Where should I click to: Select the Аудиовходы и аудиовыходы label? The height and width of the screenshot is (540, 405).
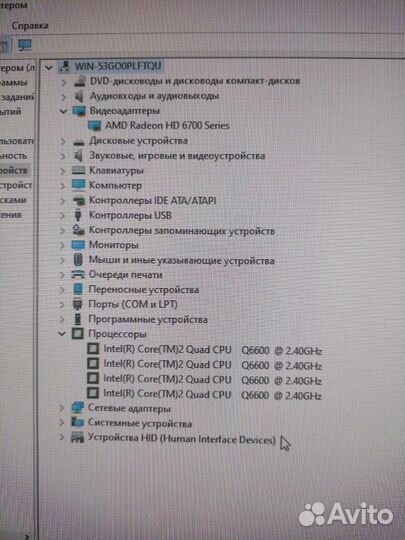pyautogui.click(x=154, y=96)
